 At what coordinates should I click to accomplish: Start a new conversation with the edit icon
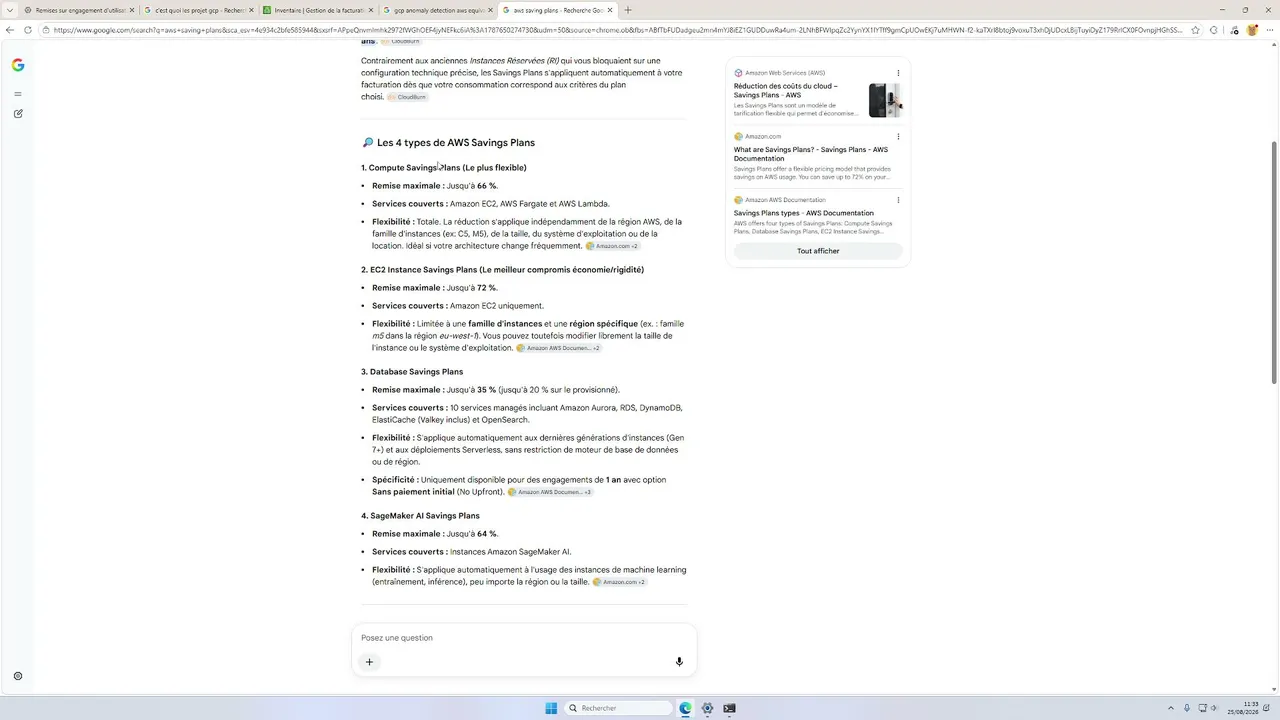18,114
